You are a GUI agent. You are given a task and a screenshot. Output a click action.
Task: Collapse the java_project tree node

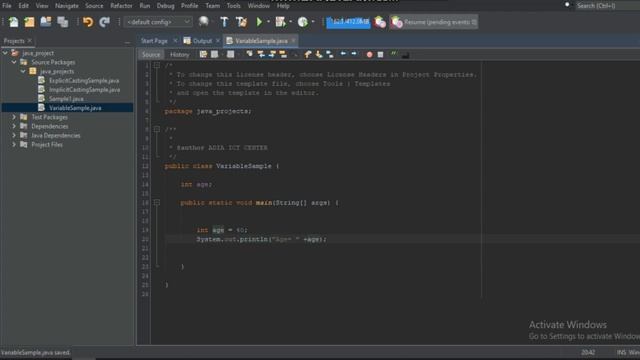coord(5,53)
